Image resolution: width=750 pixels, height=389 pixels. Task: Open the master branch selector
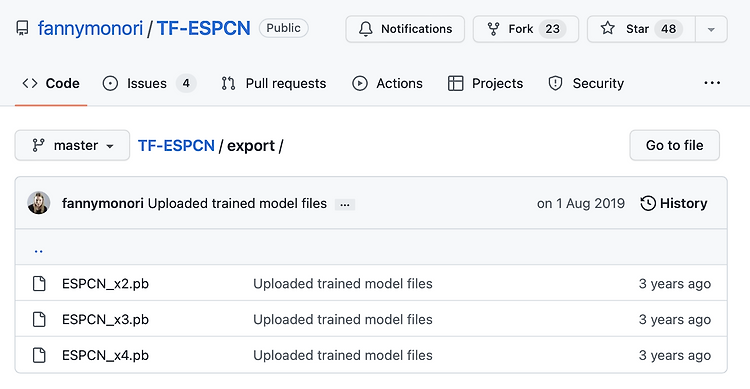(72, 145)
